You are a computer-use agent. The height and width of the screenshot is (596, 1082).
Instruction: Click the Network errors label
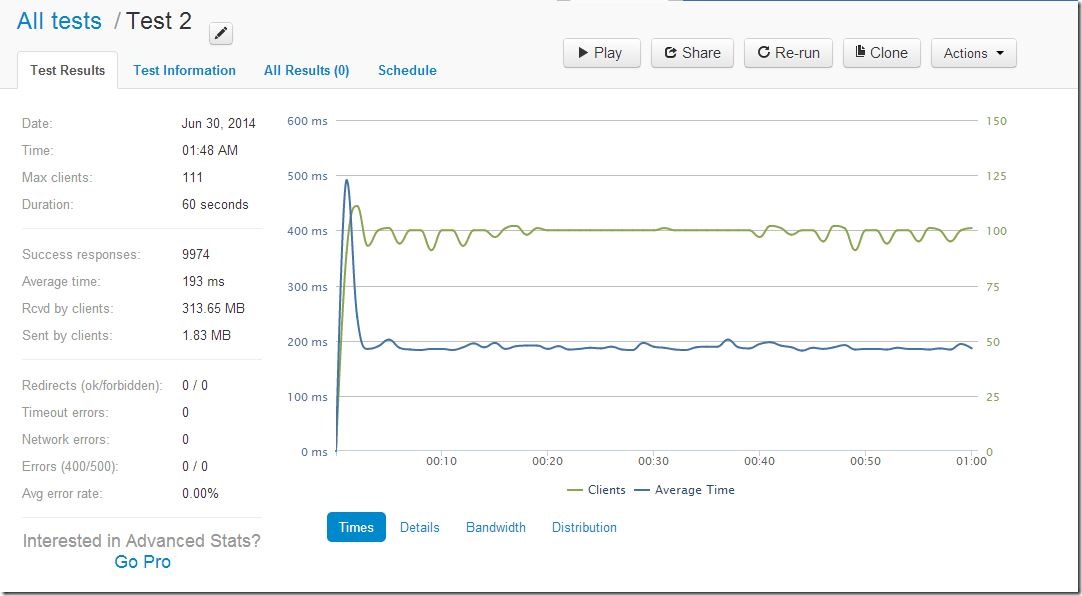point(66,439)
